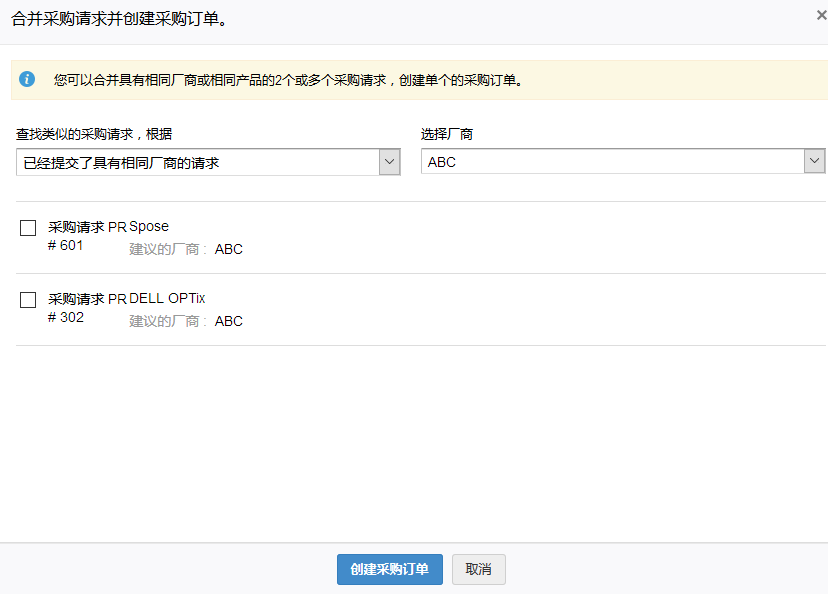Close the merge purchase request dialog
828x594 pixels.
(x=821, y=15)
